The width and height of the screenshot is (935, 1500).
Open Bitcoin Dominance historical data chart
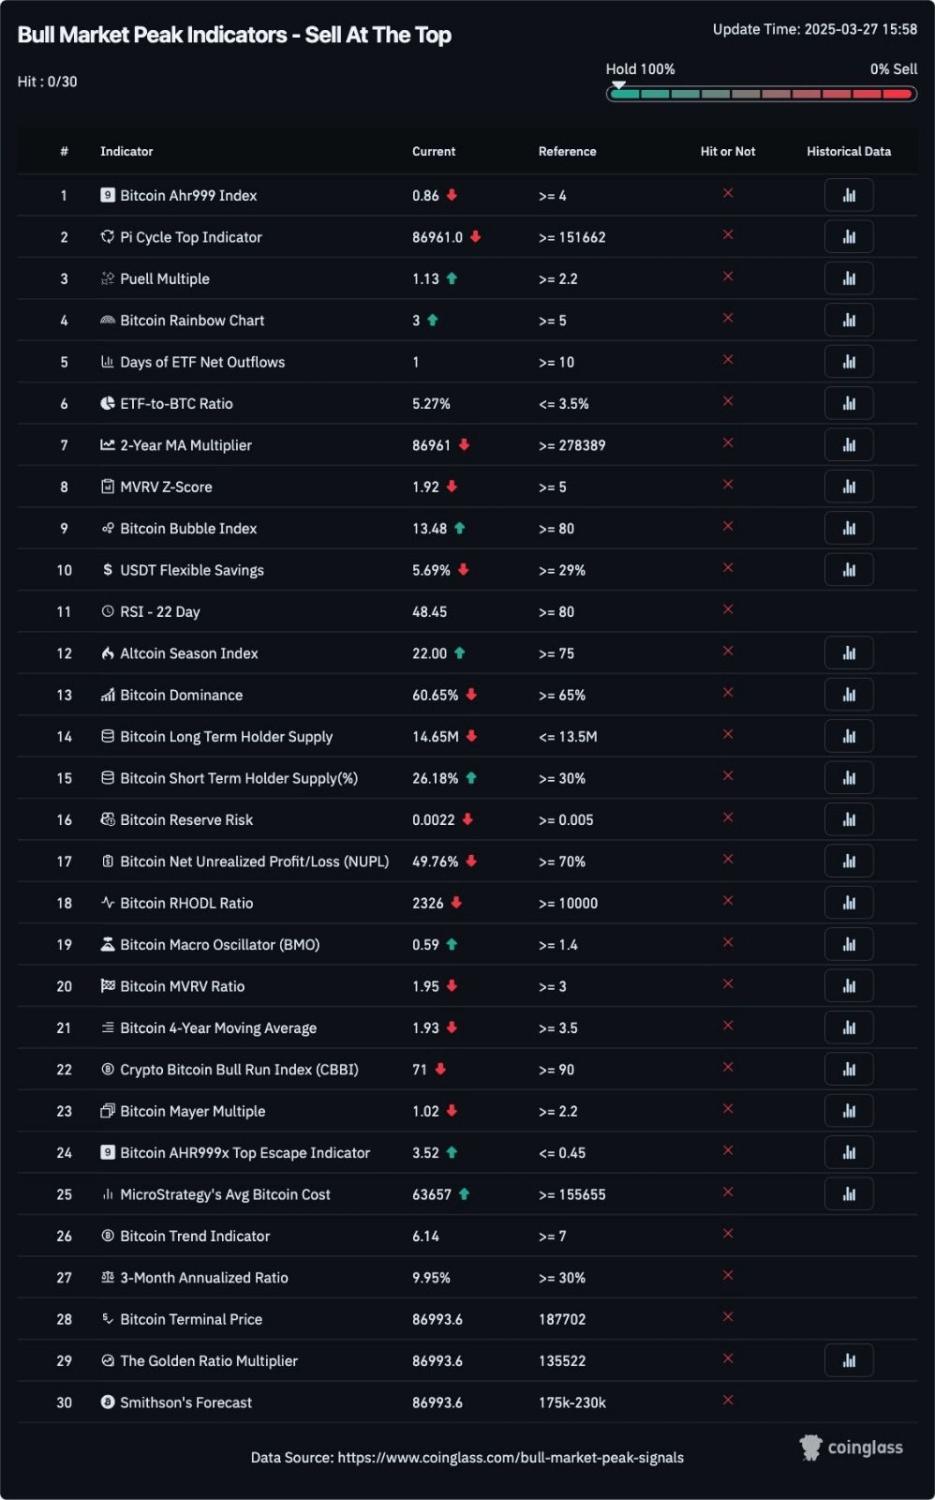[848, 695]
